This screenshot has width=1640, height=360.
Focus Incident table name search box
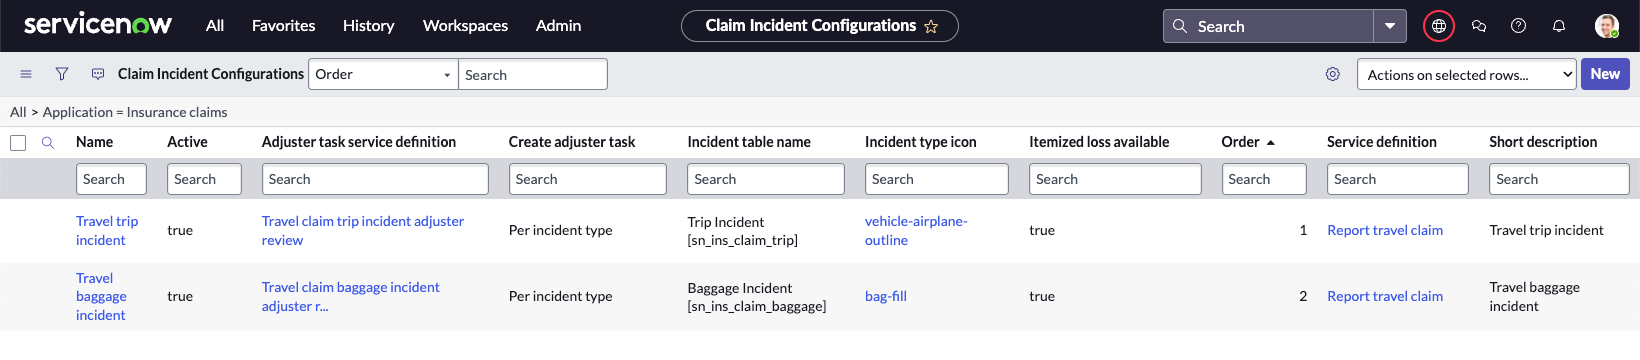tap(766, 179)
